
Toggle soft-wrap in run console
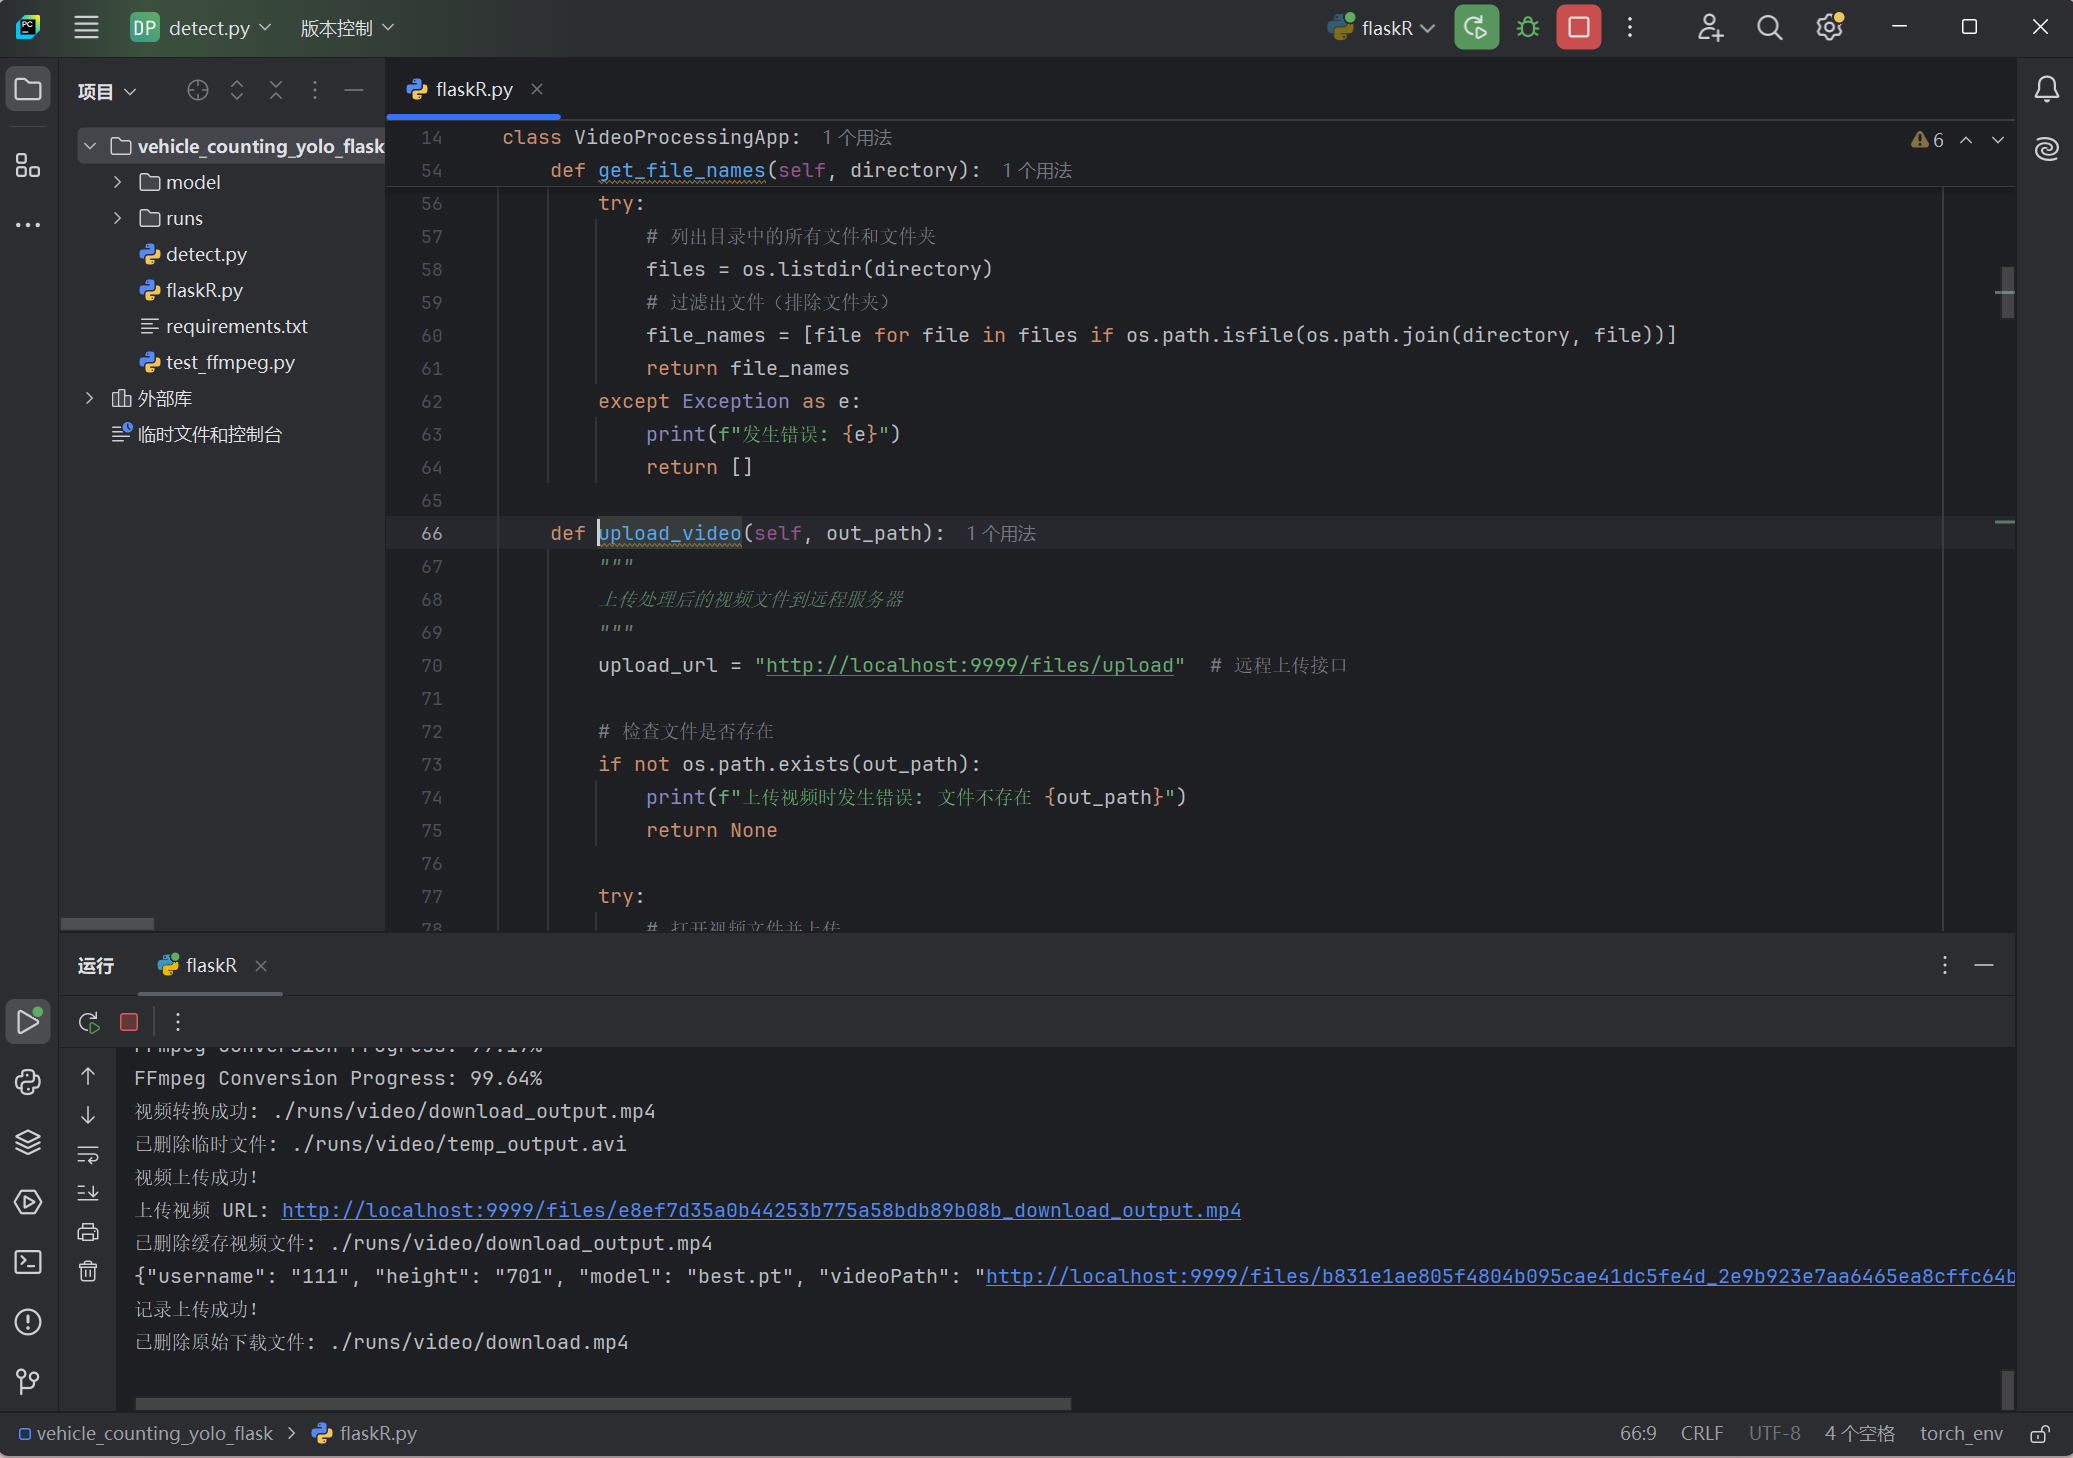88,1154
